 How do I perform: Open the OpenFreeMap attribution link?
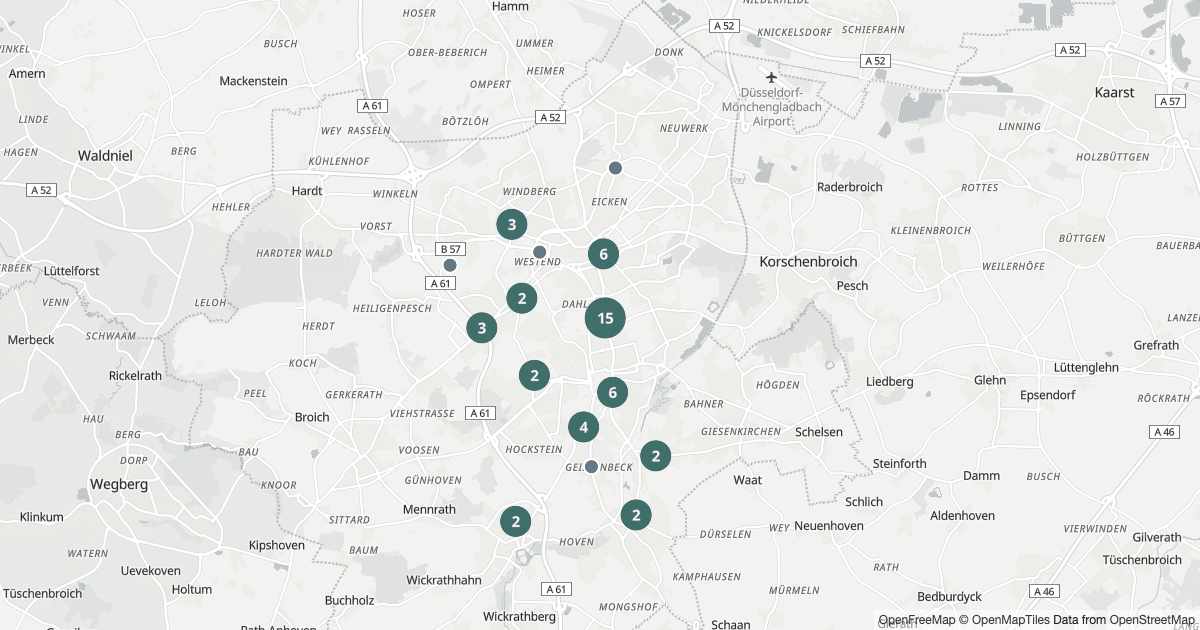pyautogui.click(x=918, y=620)
